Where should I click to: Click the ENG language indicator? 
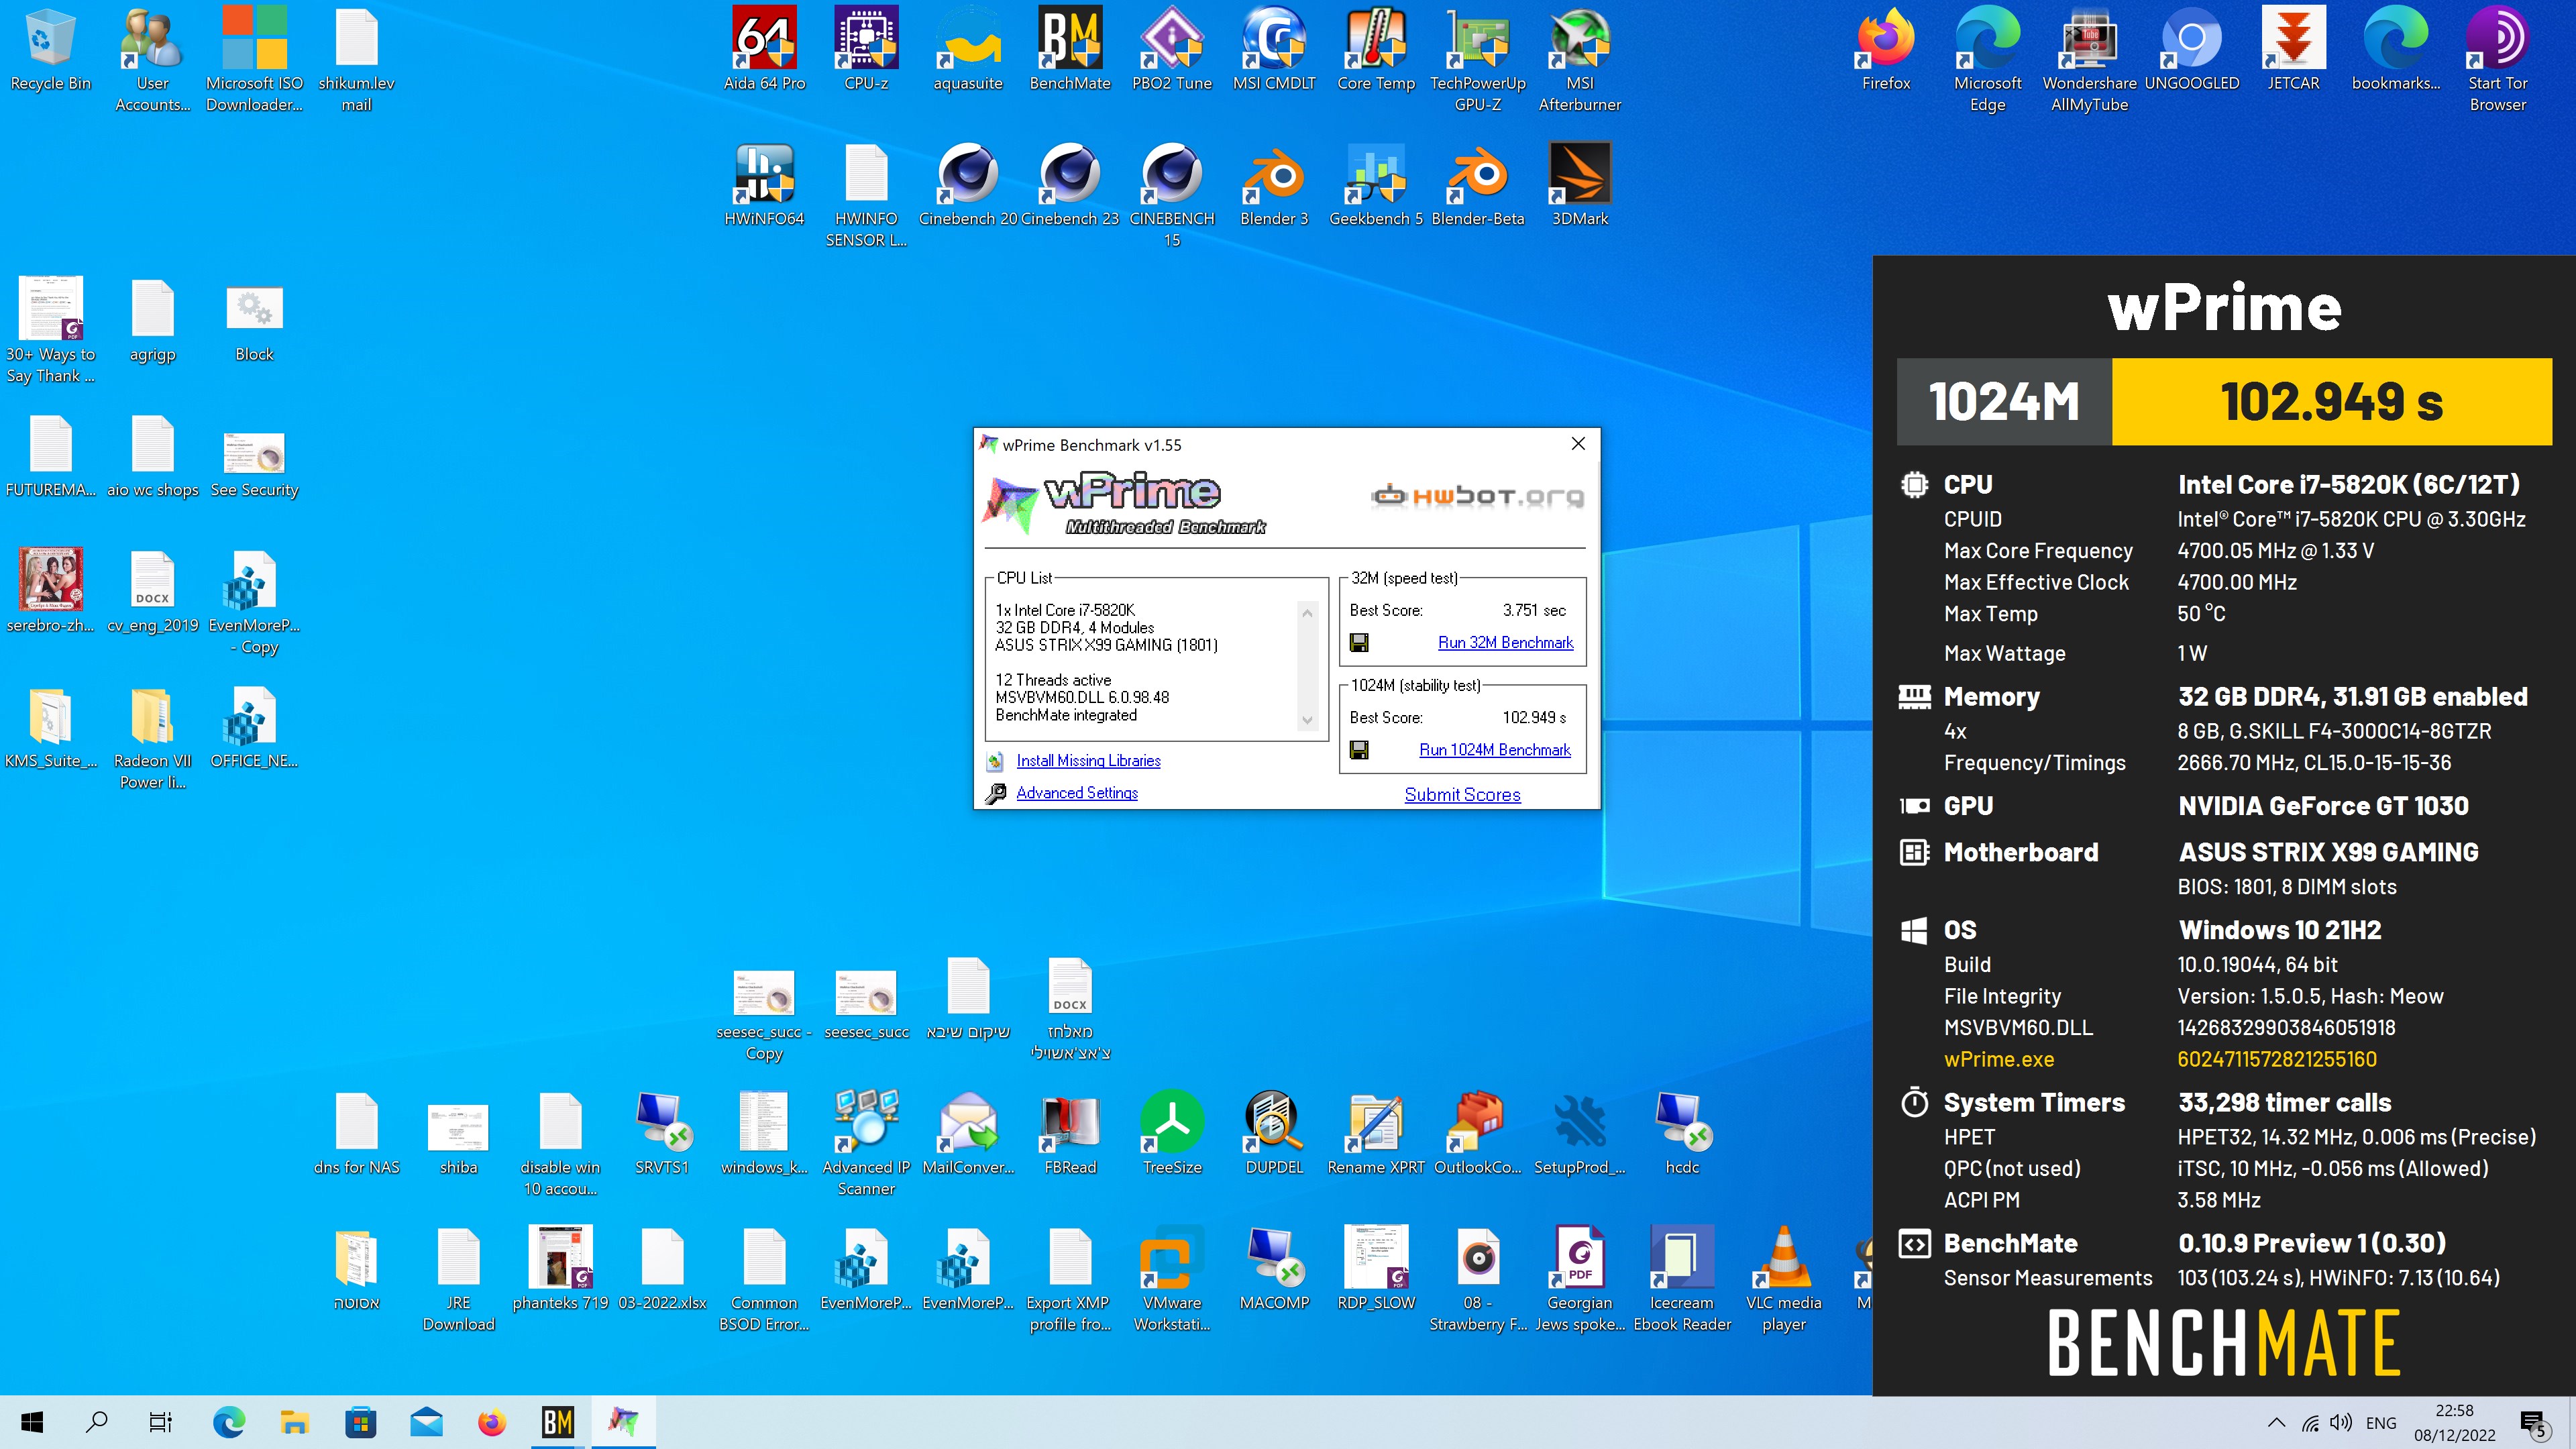coord(2381,1422)
